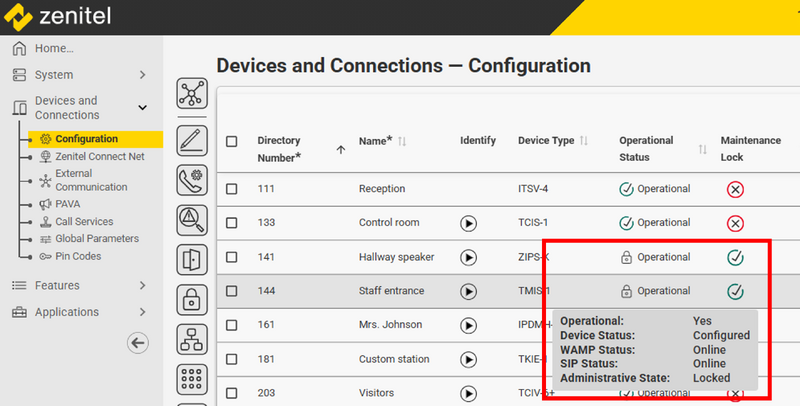Open Pin Codes
The width and height of the screenshot is (800, 406).
(78, 257)
